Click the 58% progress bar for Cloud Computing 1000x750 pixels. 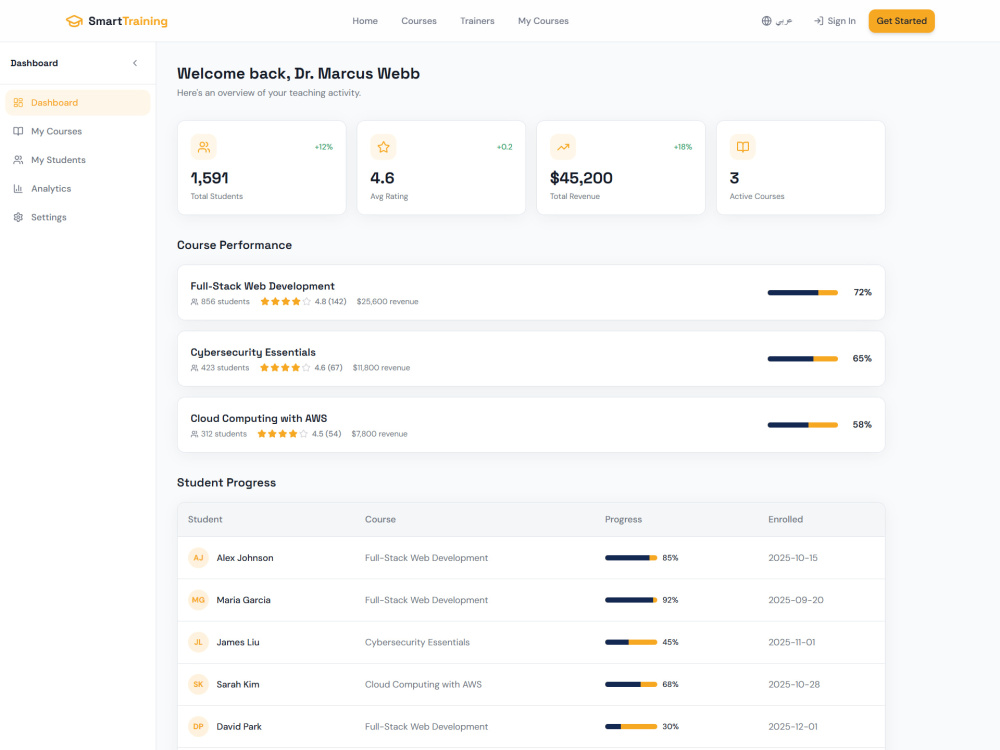coord(802,425)
